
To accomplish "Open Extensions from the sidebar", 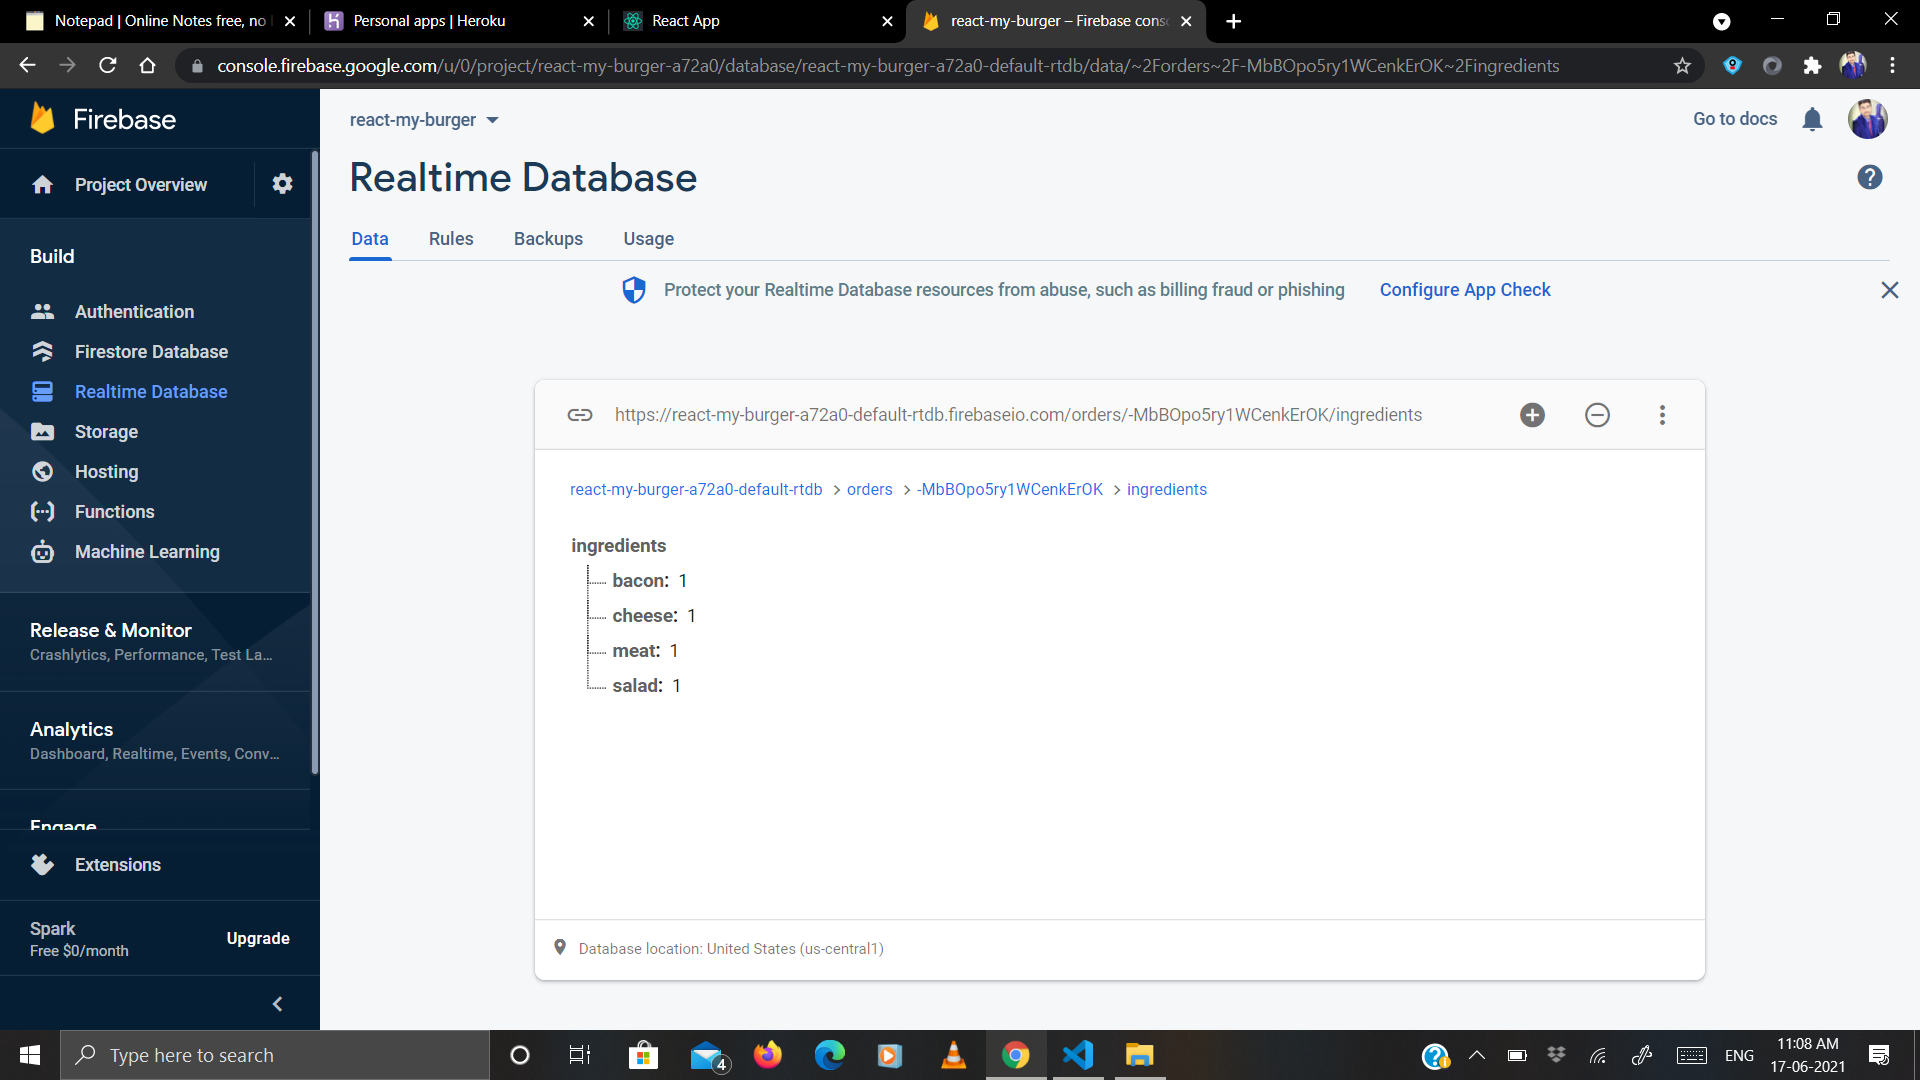I will pyautogui.click(x=117, y=864).
